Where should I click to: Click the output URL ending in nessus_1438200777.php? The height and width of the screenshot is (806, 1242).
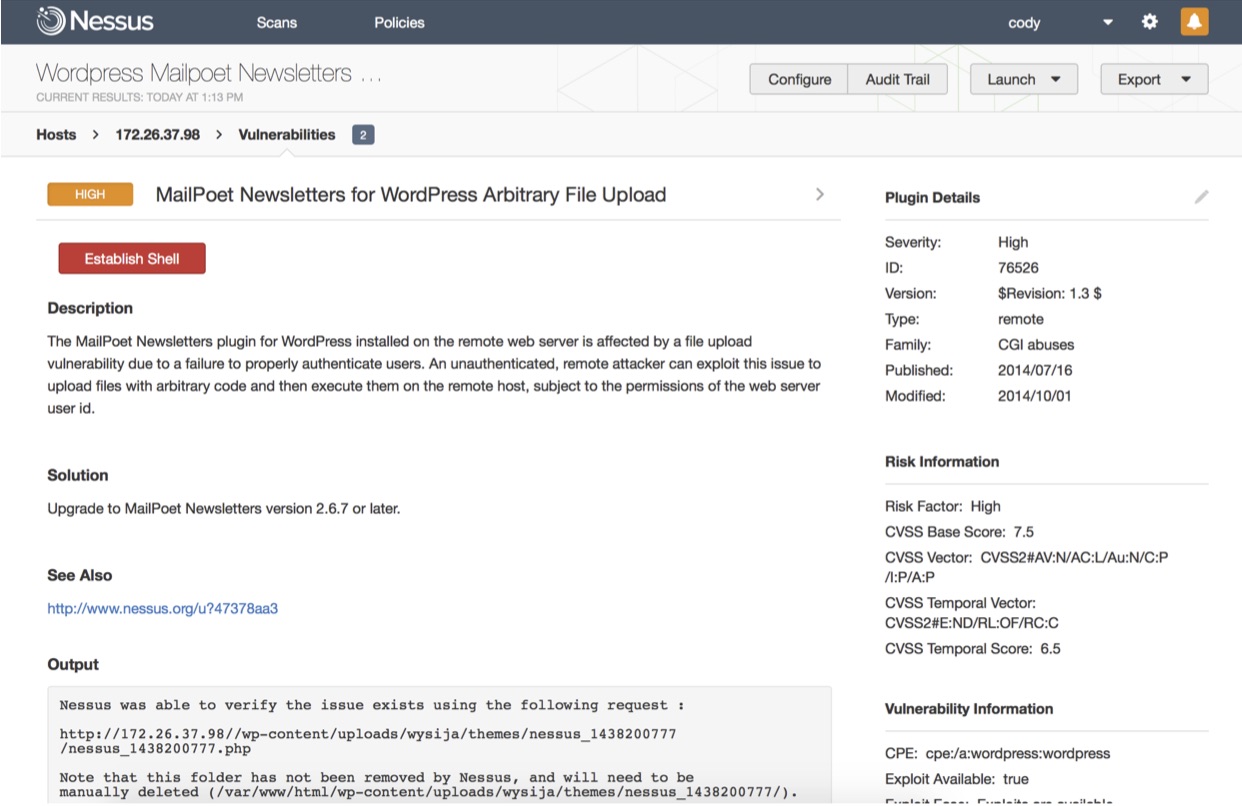[x=368, y=741]
